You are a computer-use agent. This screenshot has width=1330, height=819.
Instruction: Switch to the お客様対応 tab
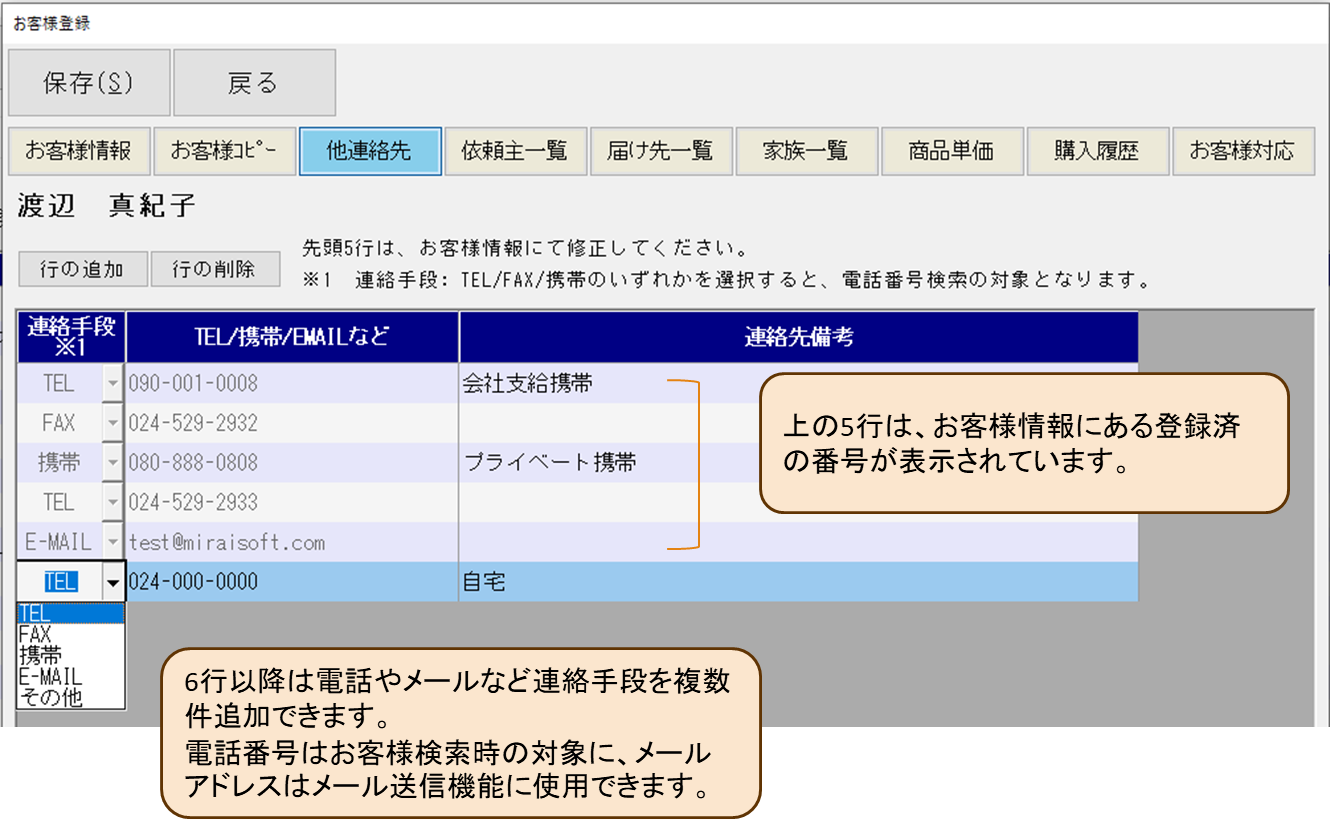(x=1242, y=151)
